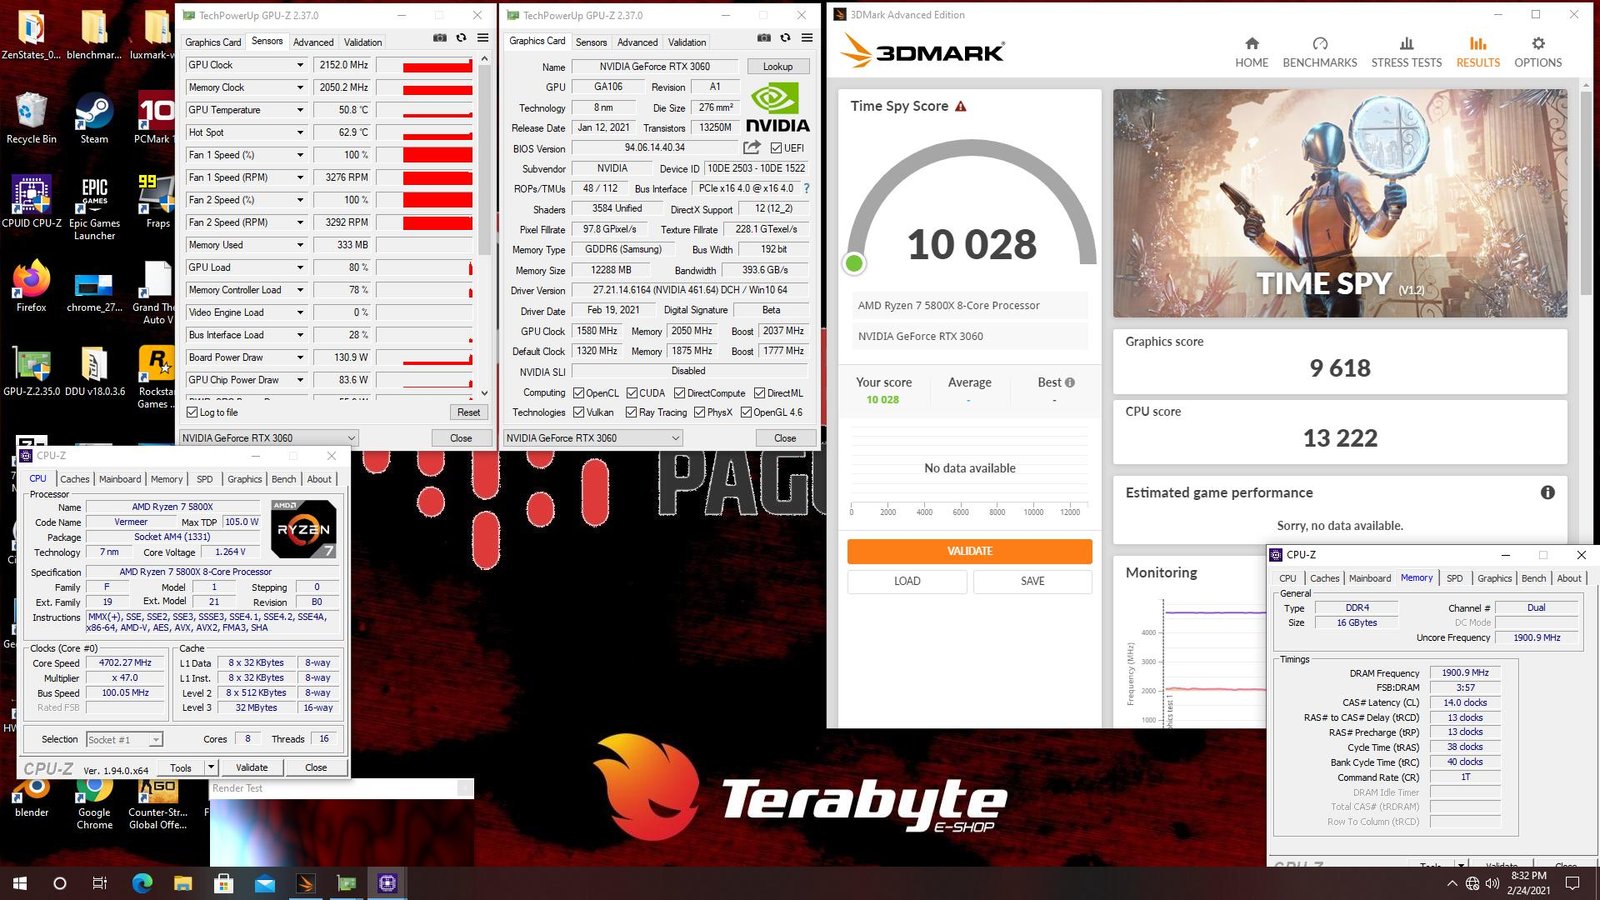1600x900 pixels.
Task: Open the 3DMark Home section
Action: tap(1251, 52)
